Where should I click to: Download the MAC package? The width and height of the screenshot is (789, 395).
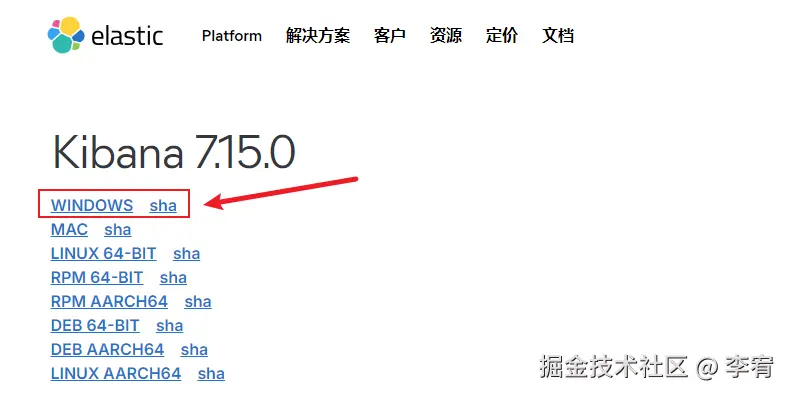pyautogui.click(x=69, y=229)
